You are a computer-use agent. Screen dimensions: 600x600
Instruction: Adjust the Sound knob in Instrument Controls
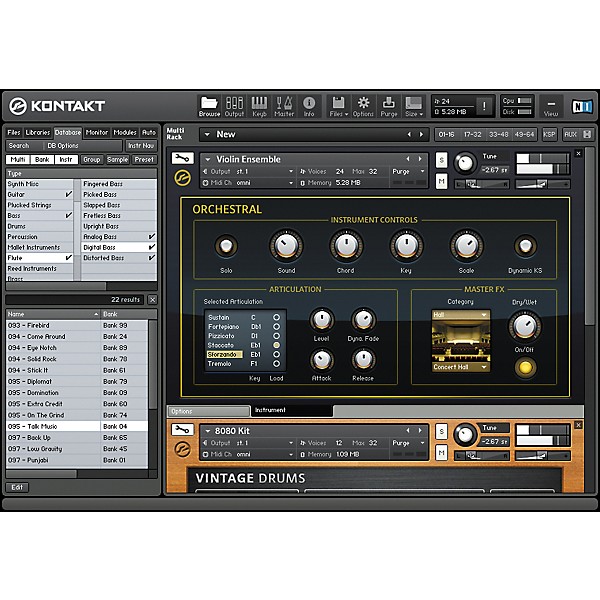tap(286, 246)
